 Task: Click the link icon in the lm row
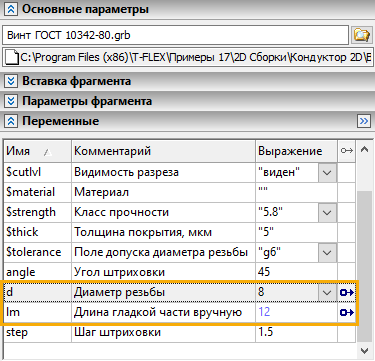(347, 313)
